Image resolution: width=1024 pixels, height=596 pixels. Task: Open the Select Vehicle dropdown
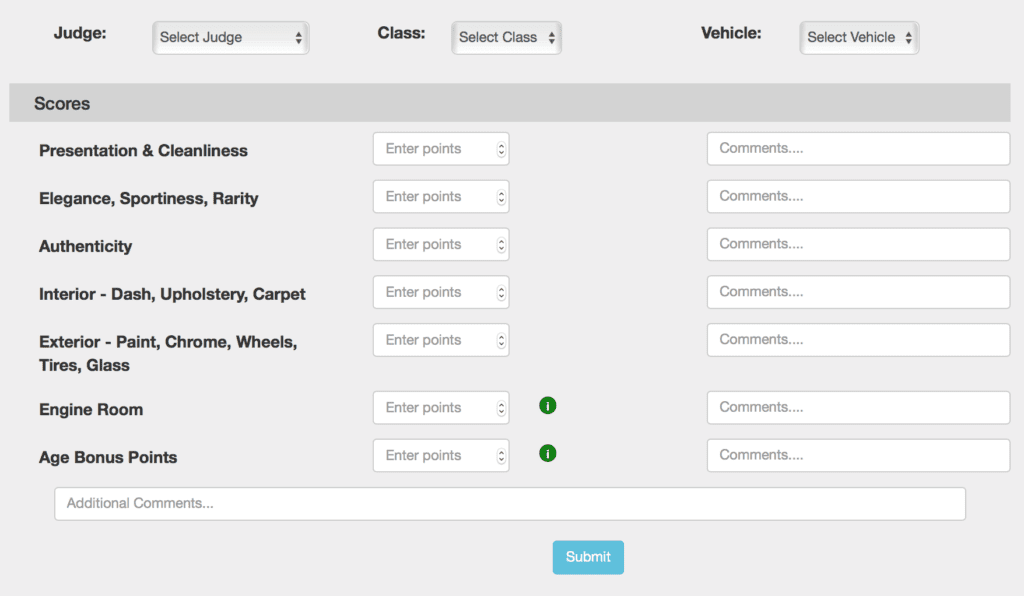(x=859, y=37)
